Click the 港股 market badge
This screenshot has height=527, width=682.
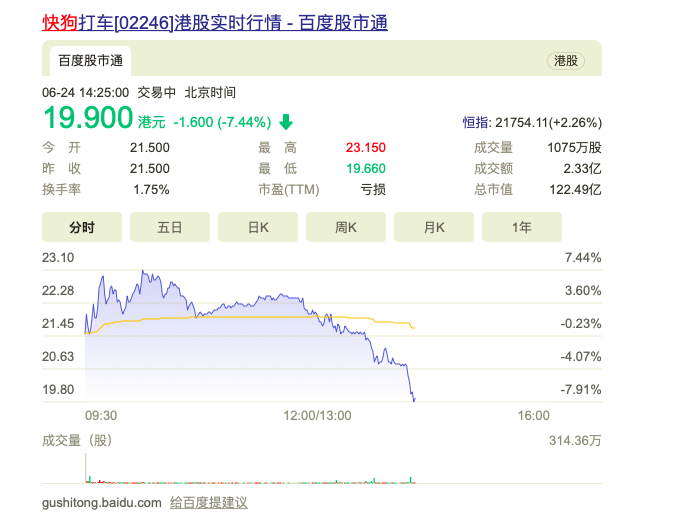click(x=566, y=61)
